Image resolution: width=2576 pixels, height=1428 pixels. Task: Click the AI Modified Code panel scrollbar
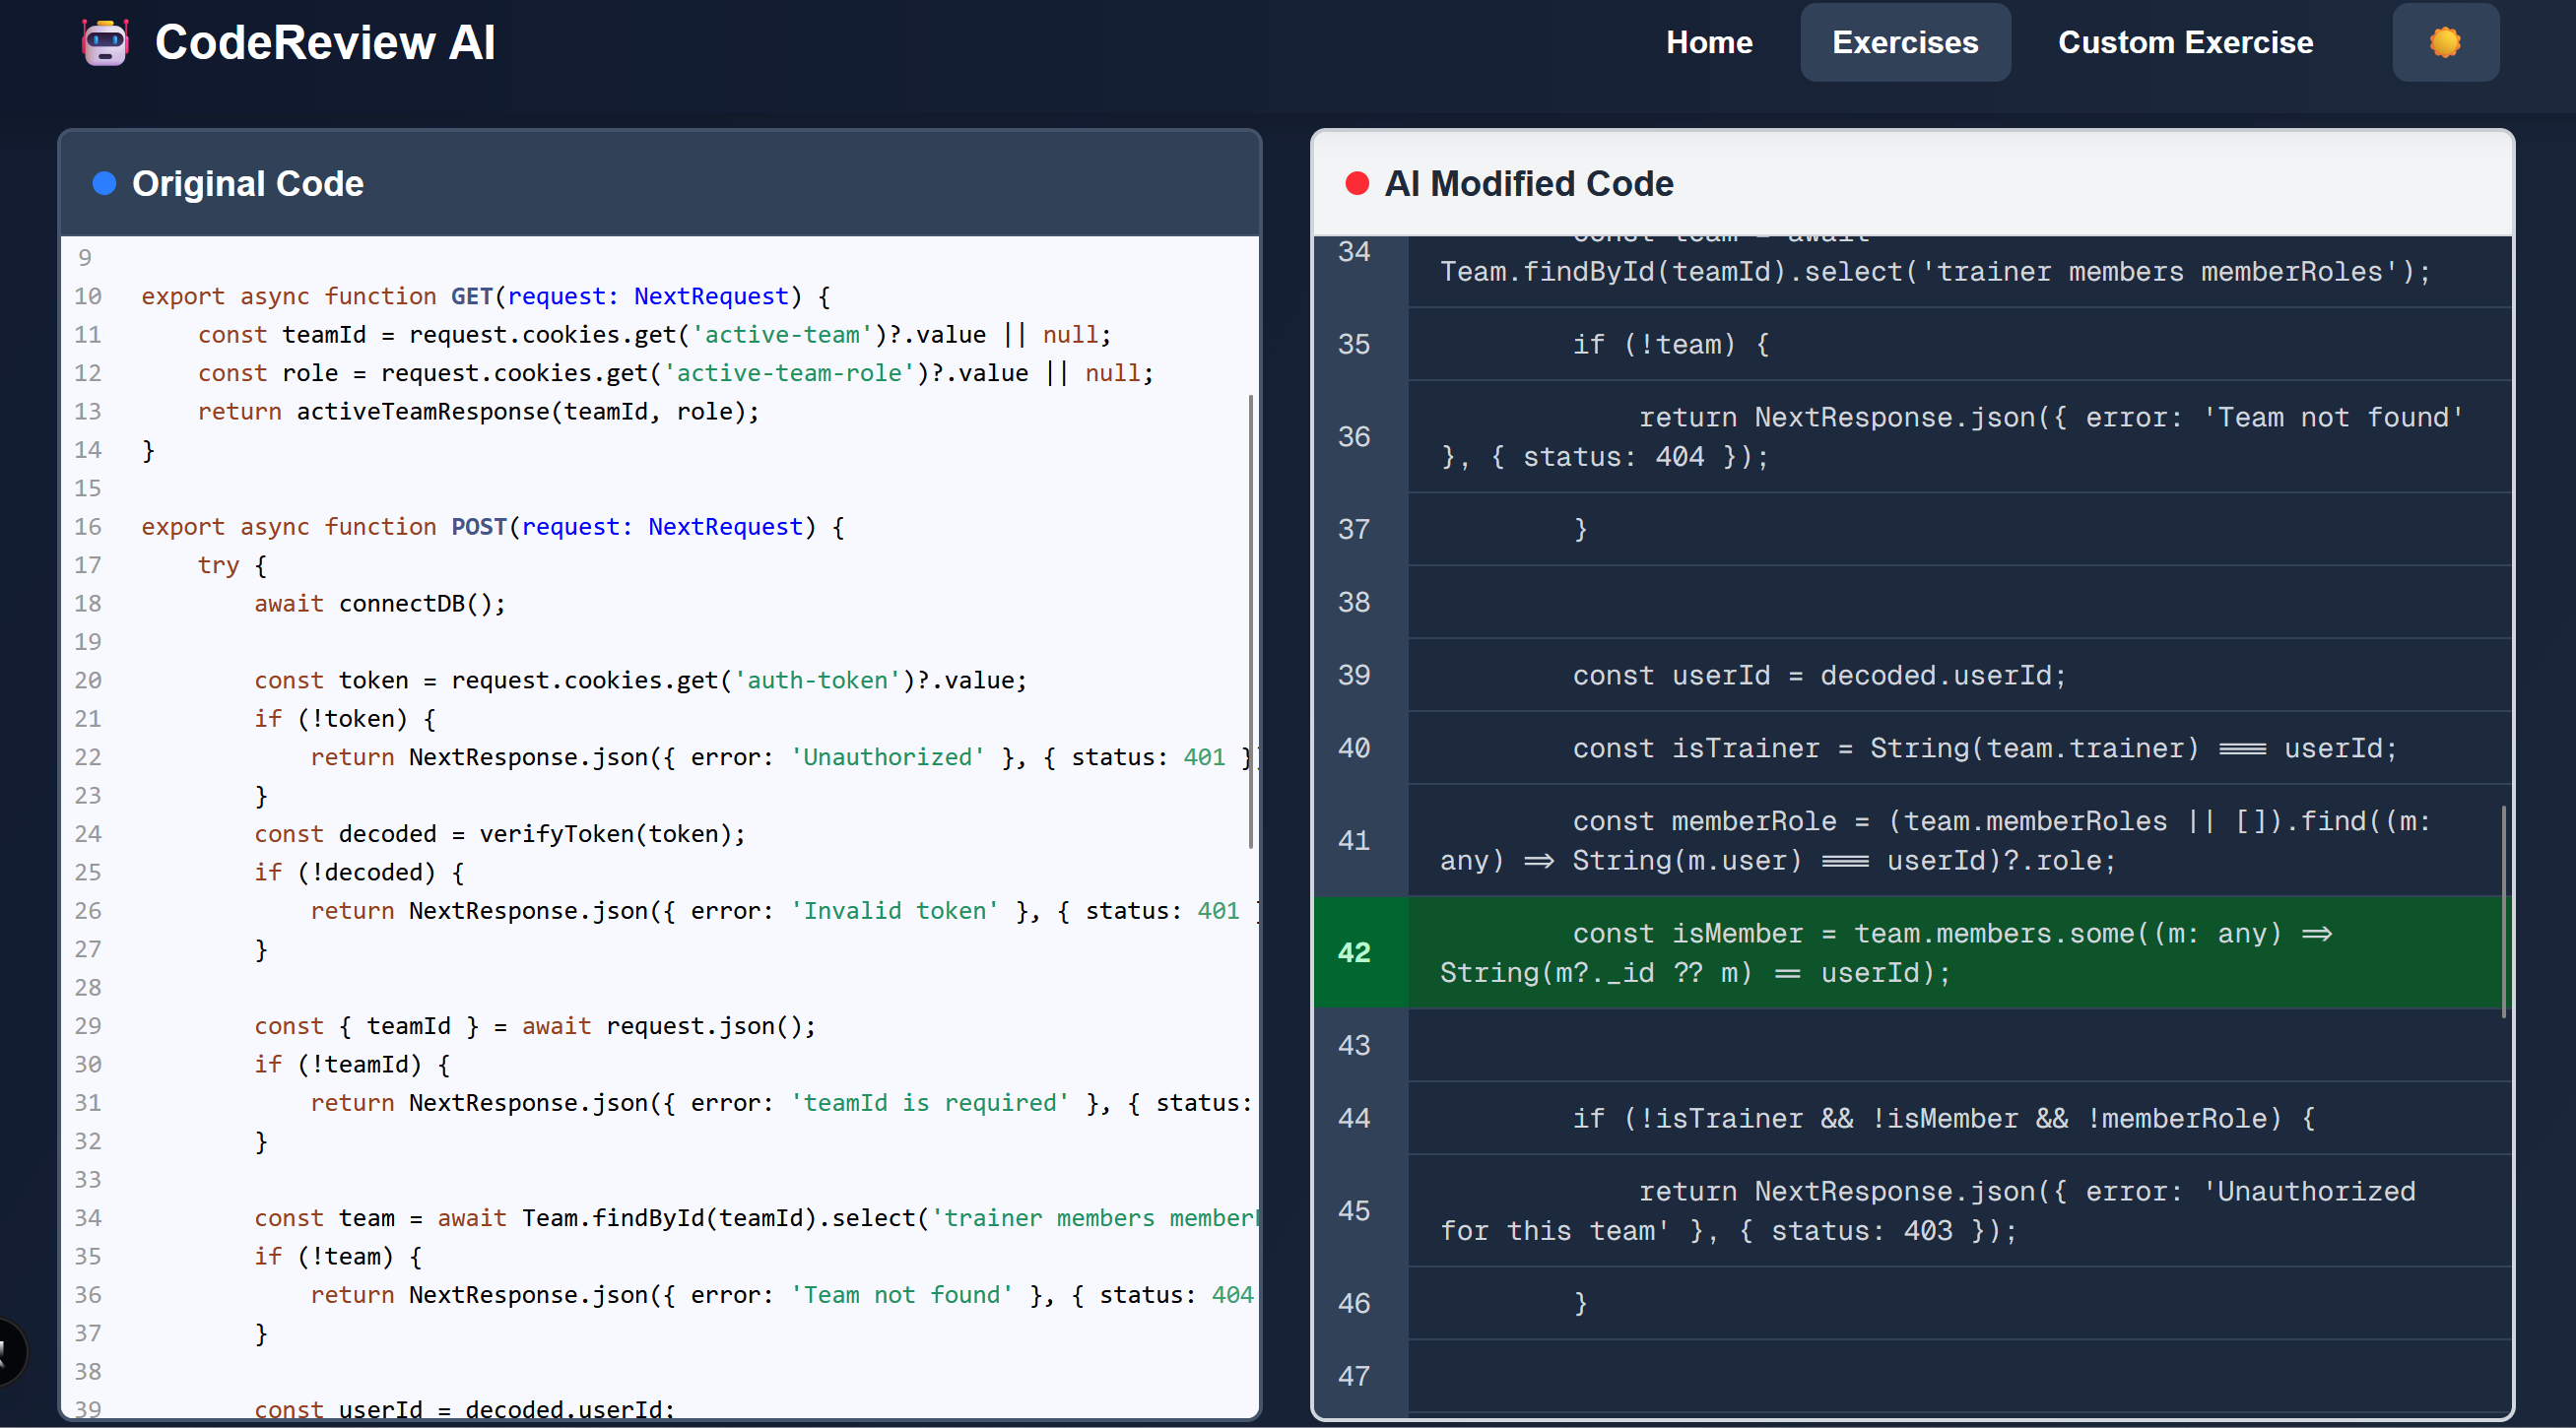(2503, 910)
